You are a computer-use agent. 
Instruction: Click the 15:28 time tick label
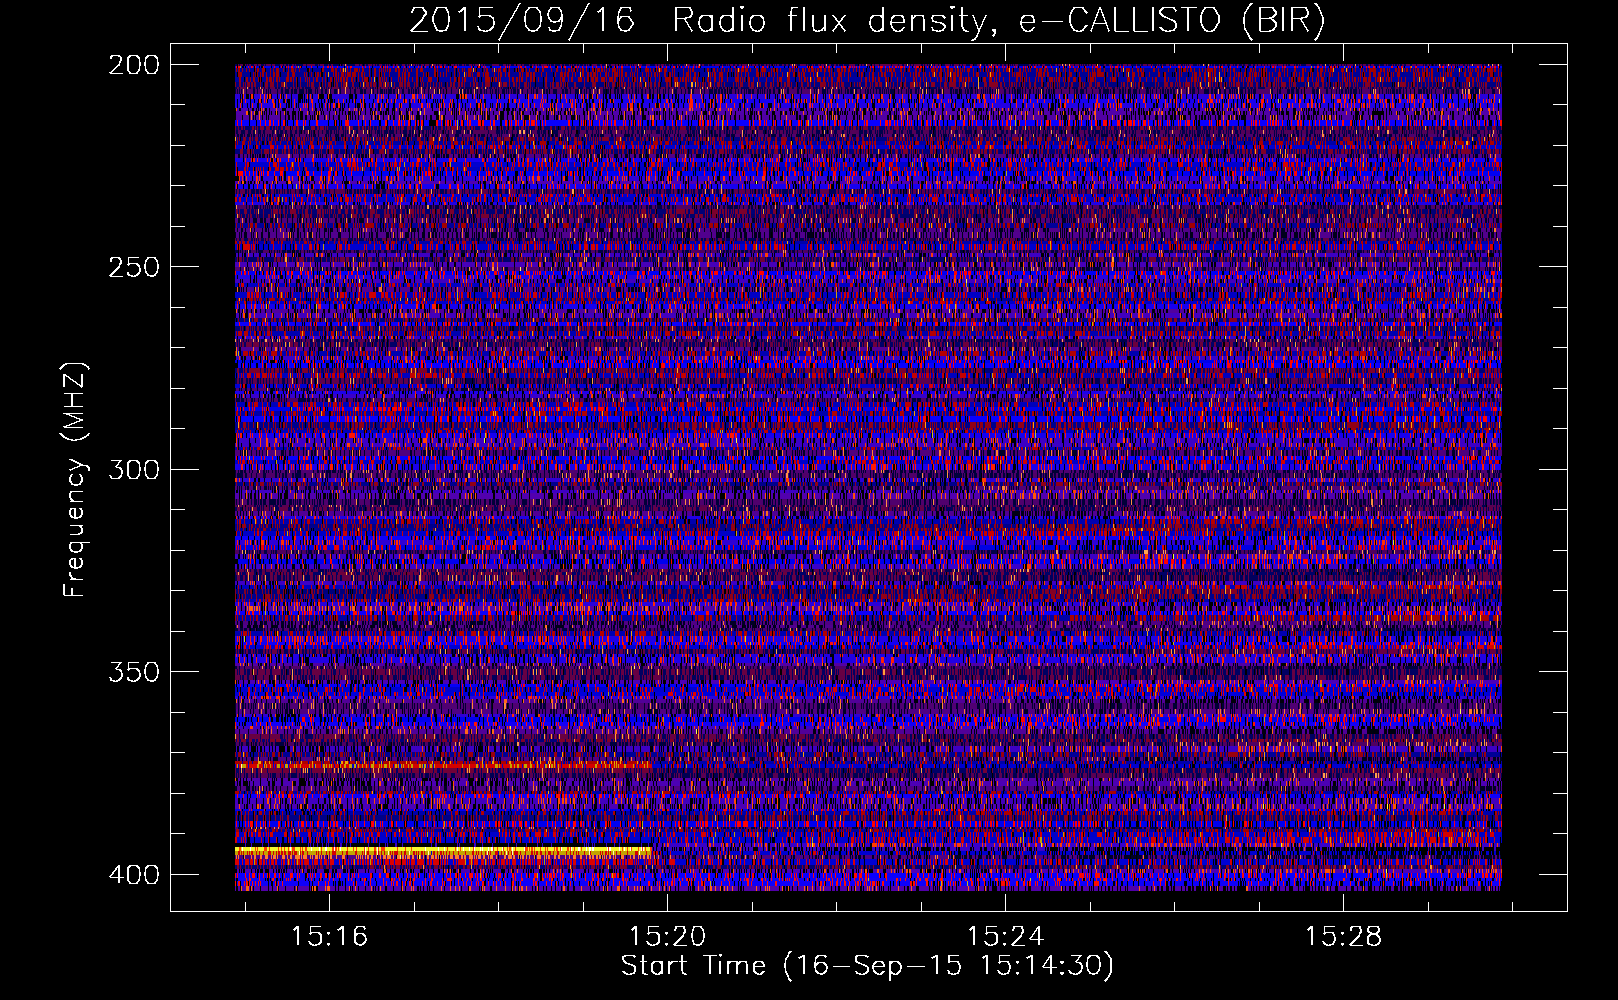tap(1343, 936)
